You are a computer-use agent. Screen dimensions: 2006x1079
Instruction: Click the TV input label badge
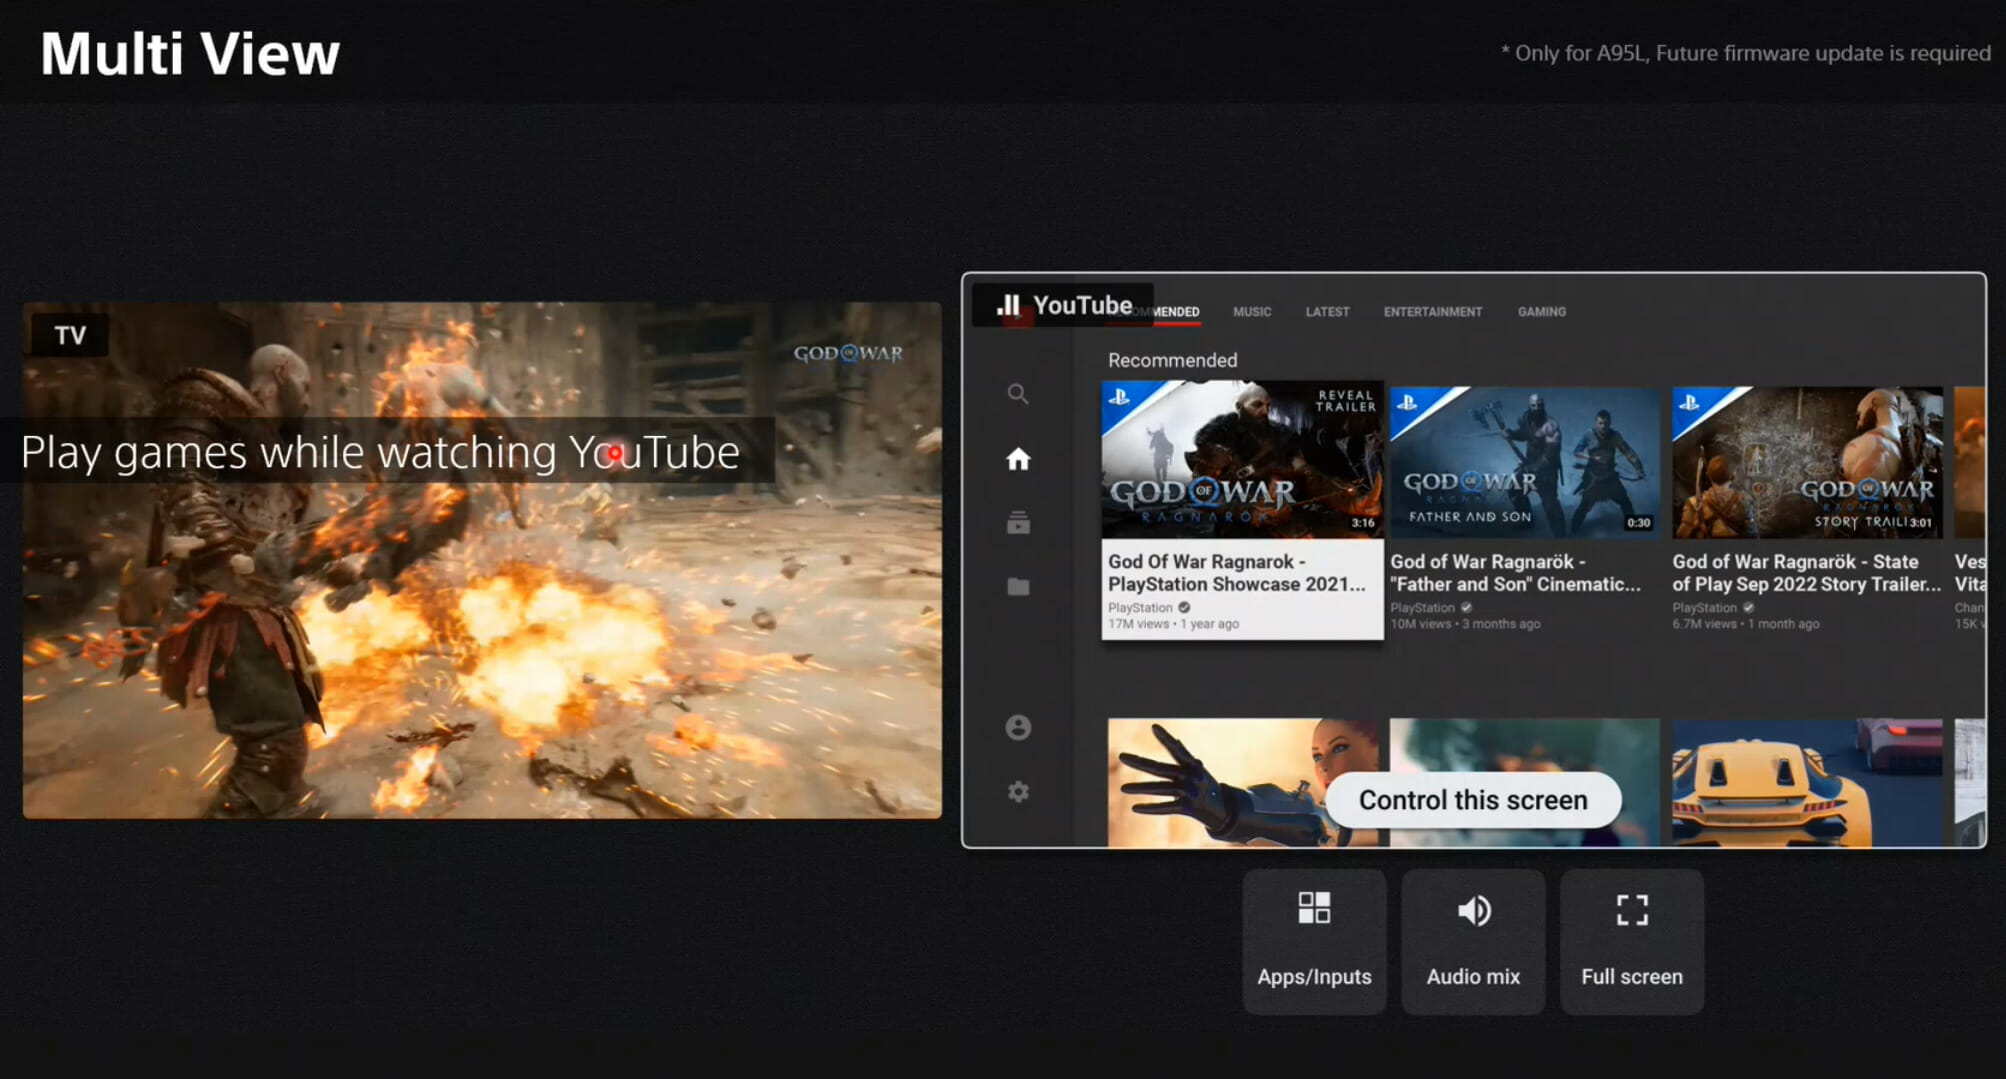[70, 335]
